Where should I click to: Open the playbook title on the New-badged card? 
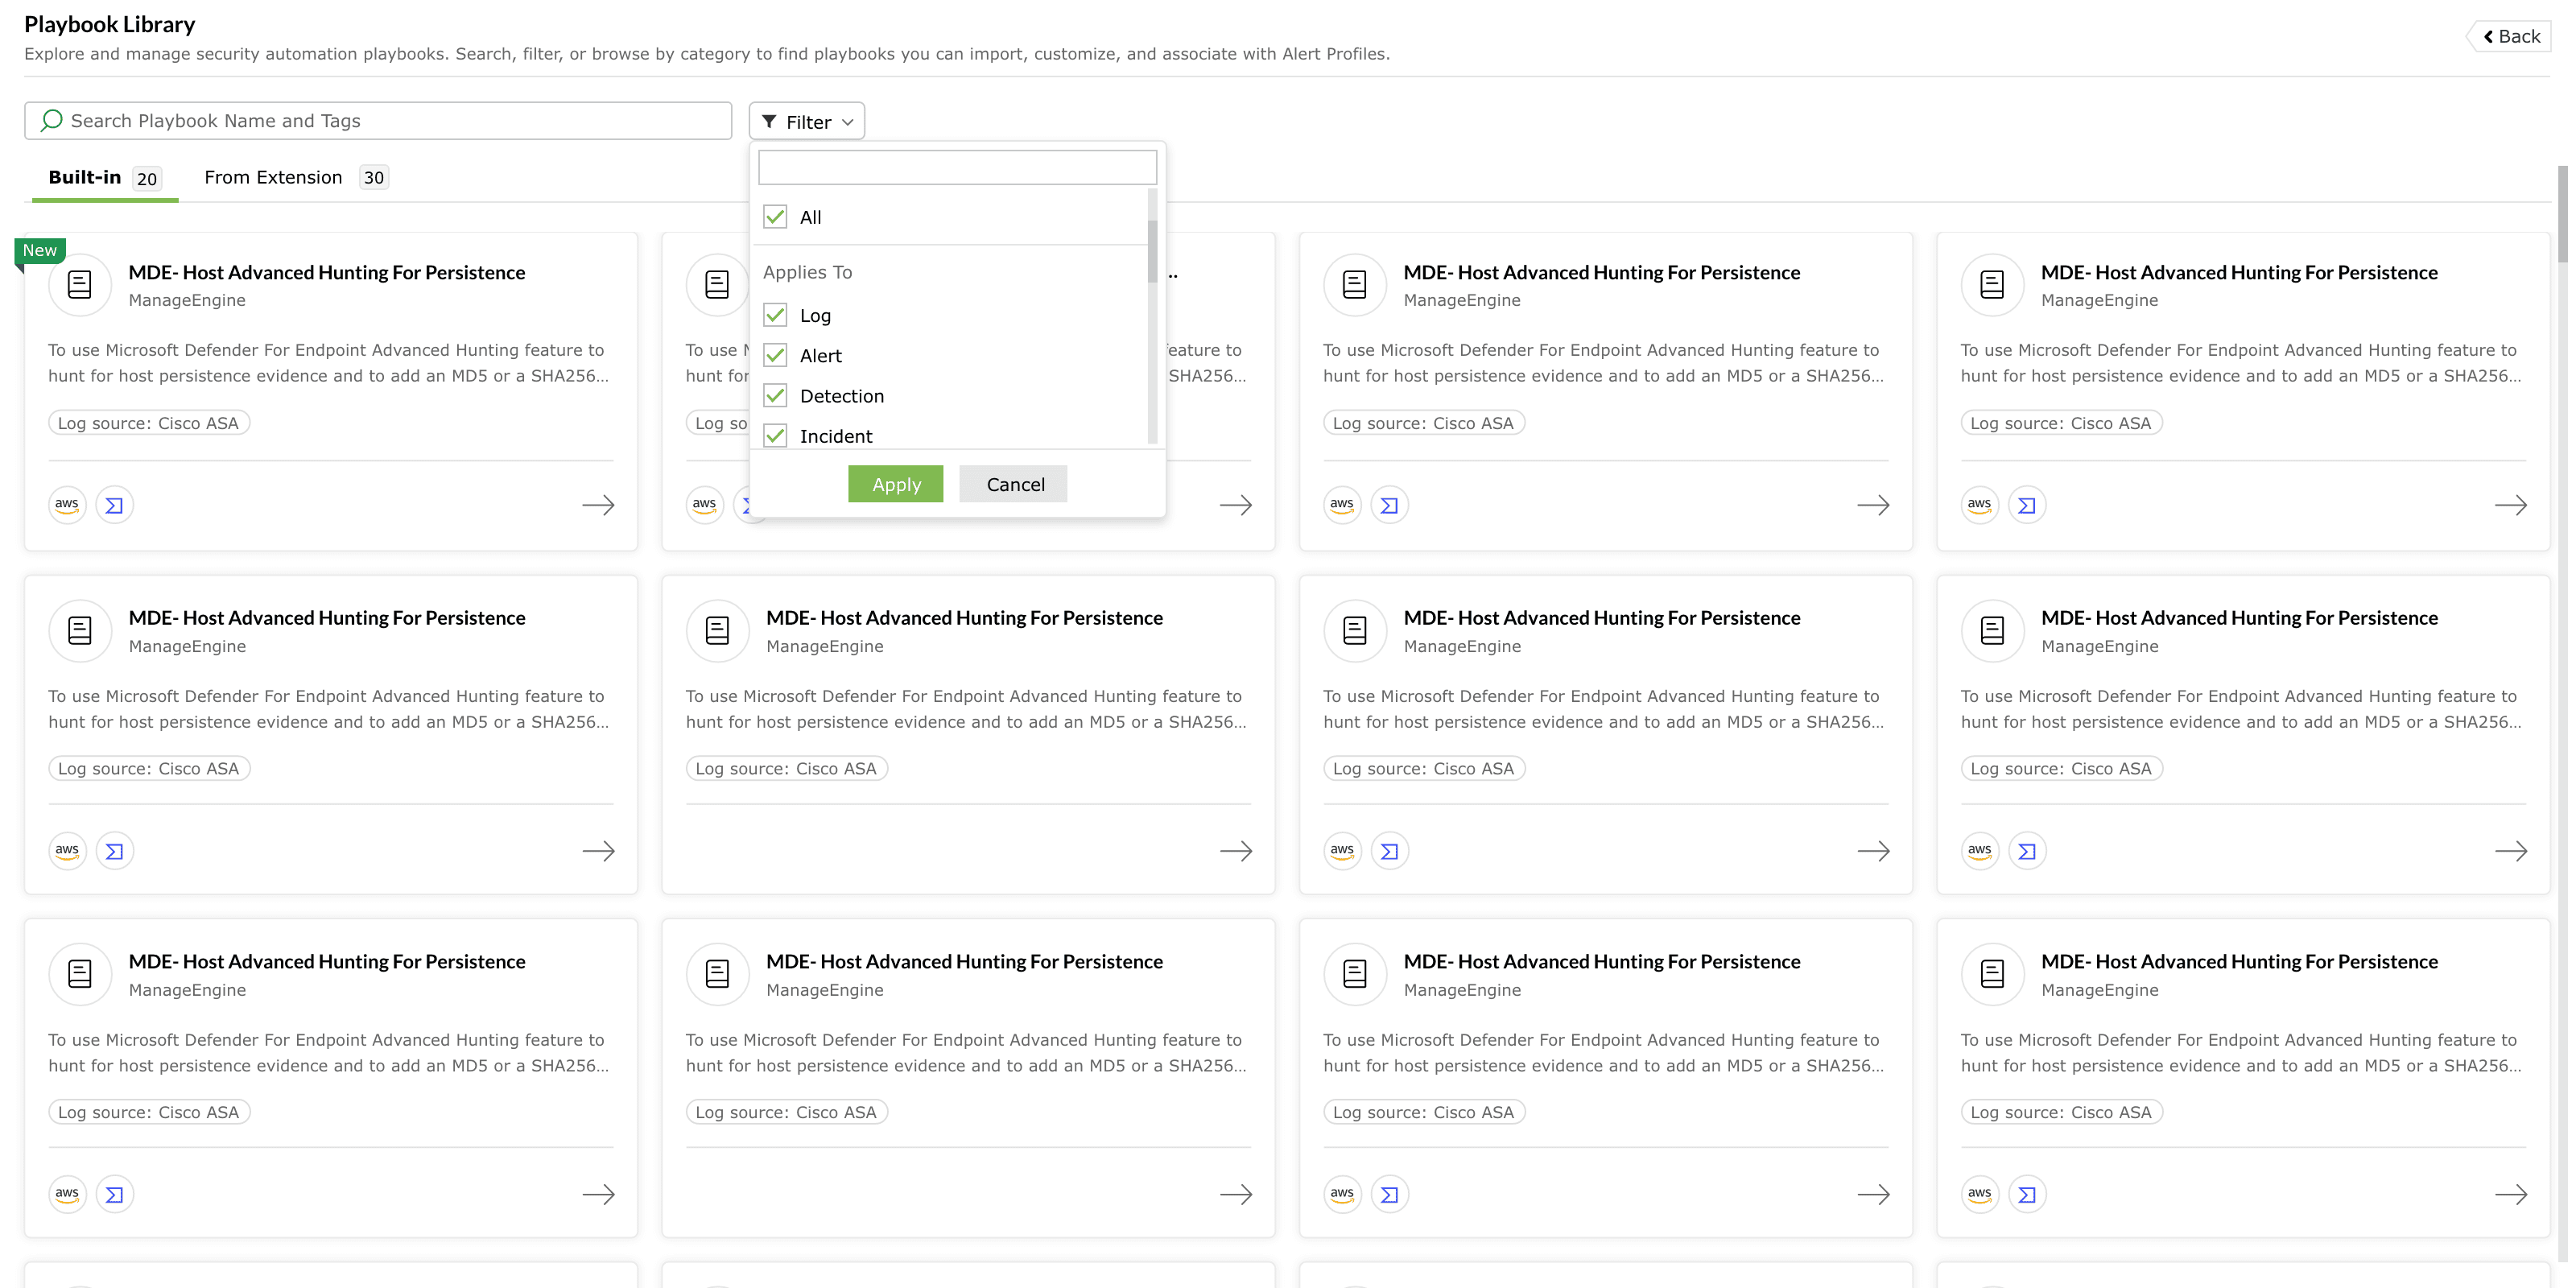click(x=326, y=272)
